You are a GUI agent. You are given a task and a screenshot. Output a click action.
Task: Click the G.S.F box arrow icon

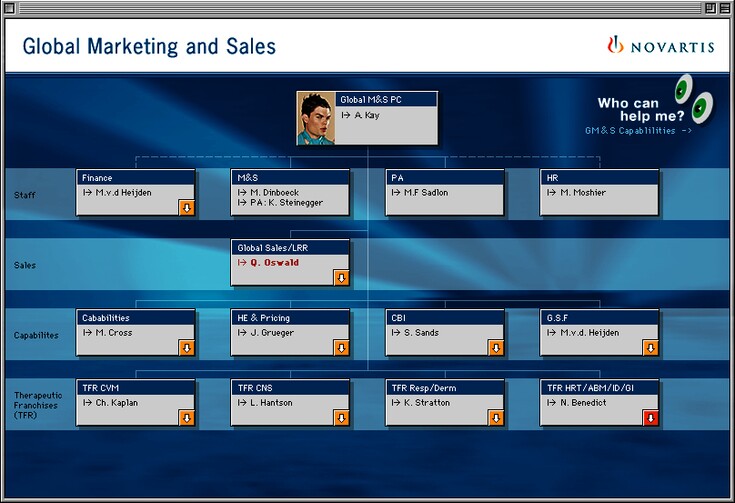tap(651, 347)
